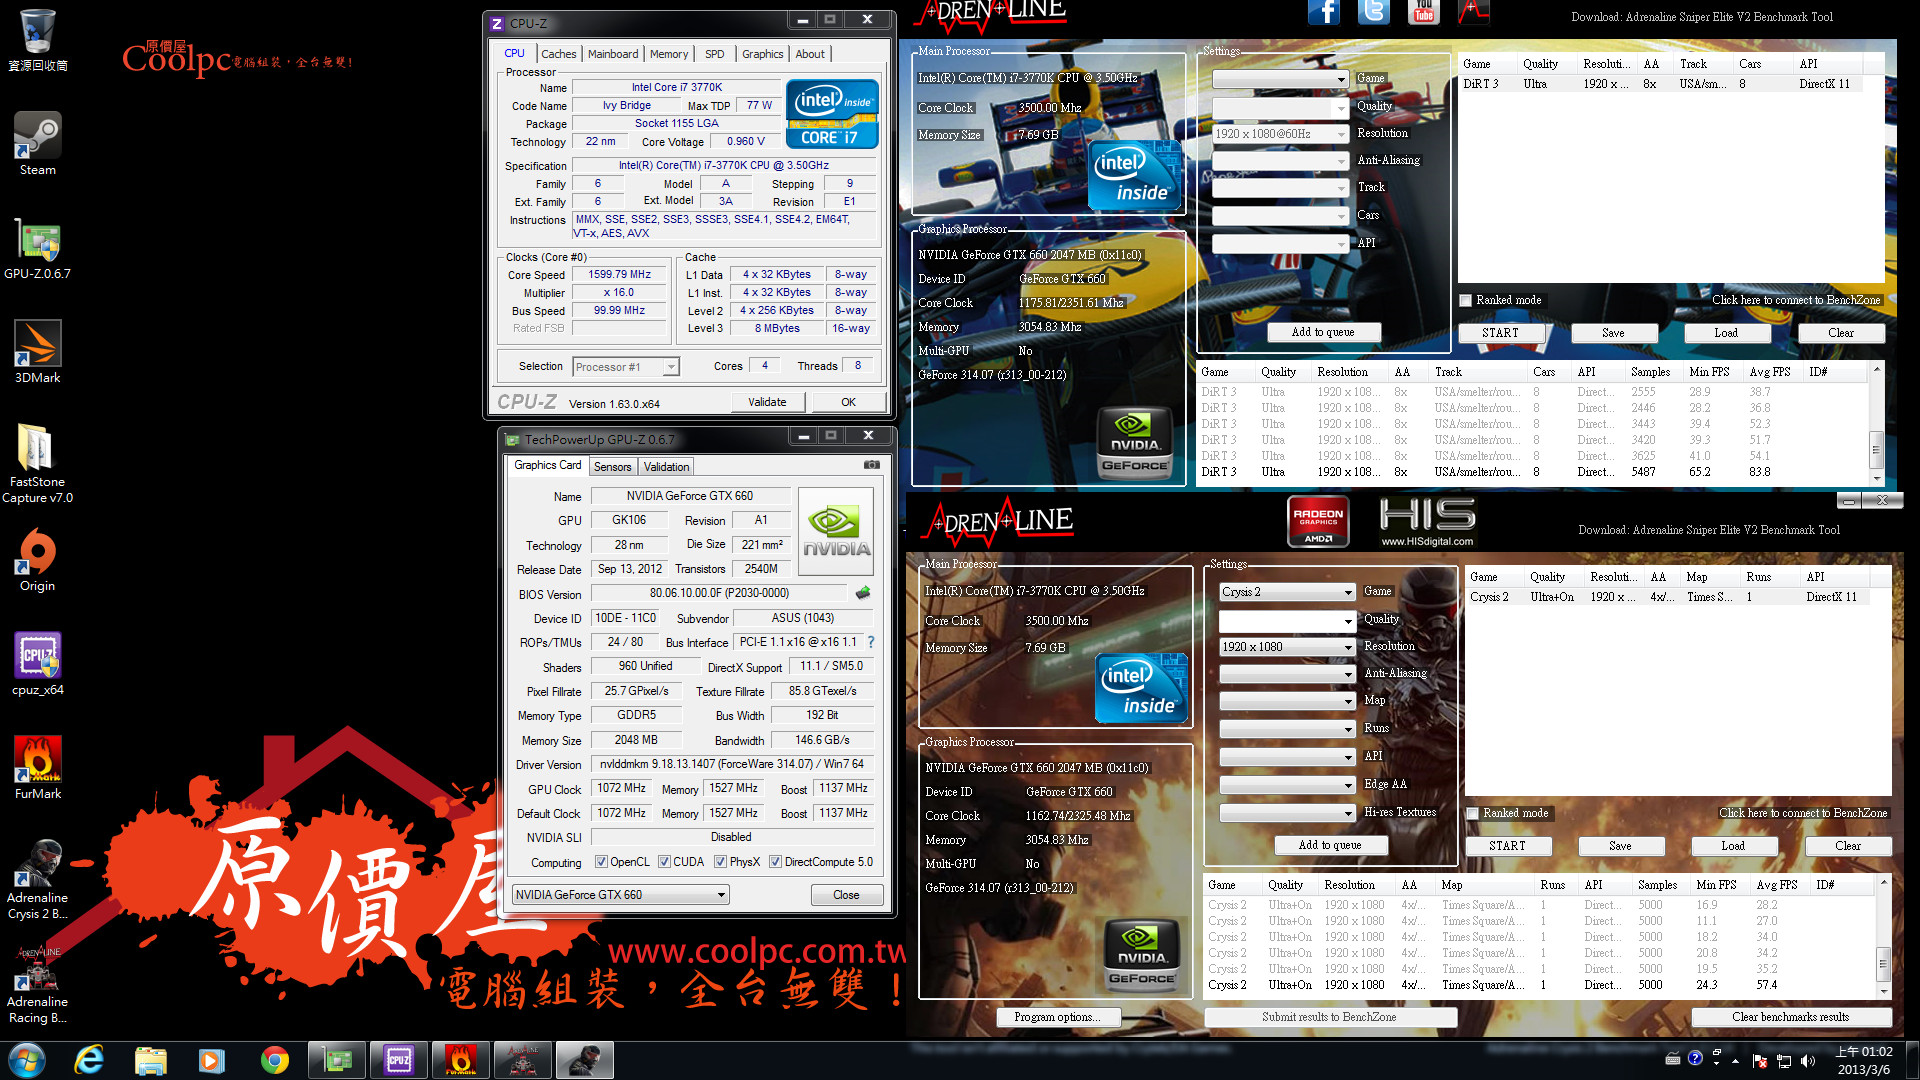1920x1080 pixels.
Task: Launch the FurMark desktop shortcut
Action: (37, 768)
